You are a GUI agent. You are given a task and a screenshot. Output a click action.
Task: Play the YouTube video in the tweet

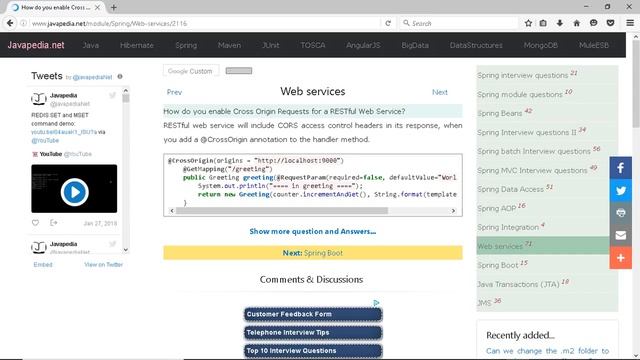(74, 192)
